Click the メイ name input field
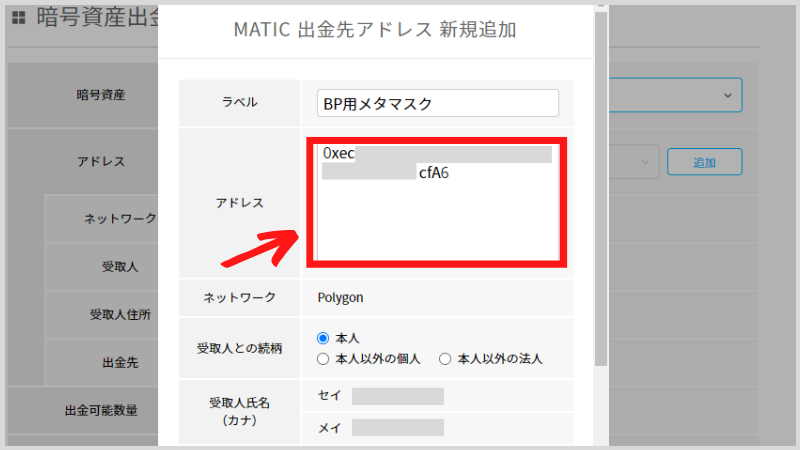This screenshot has width=800, height=450. [x=398, y=428]
